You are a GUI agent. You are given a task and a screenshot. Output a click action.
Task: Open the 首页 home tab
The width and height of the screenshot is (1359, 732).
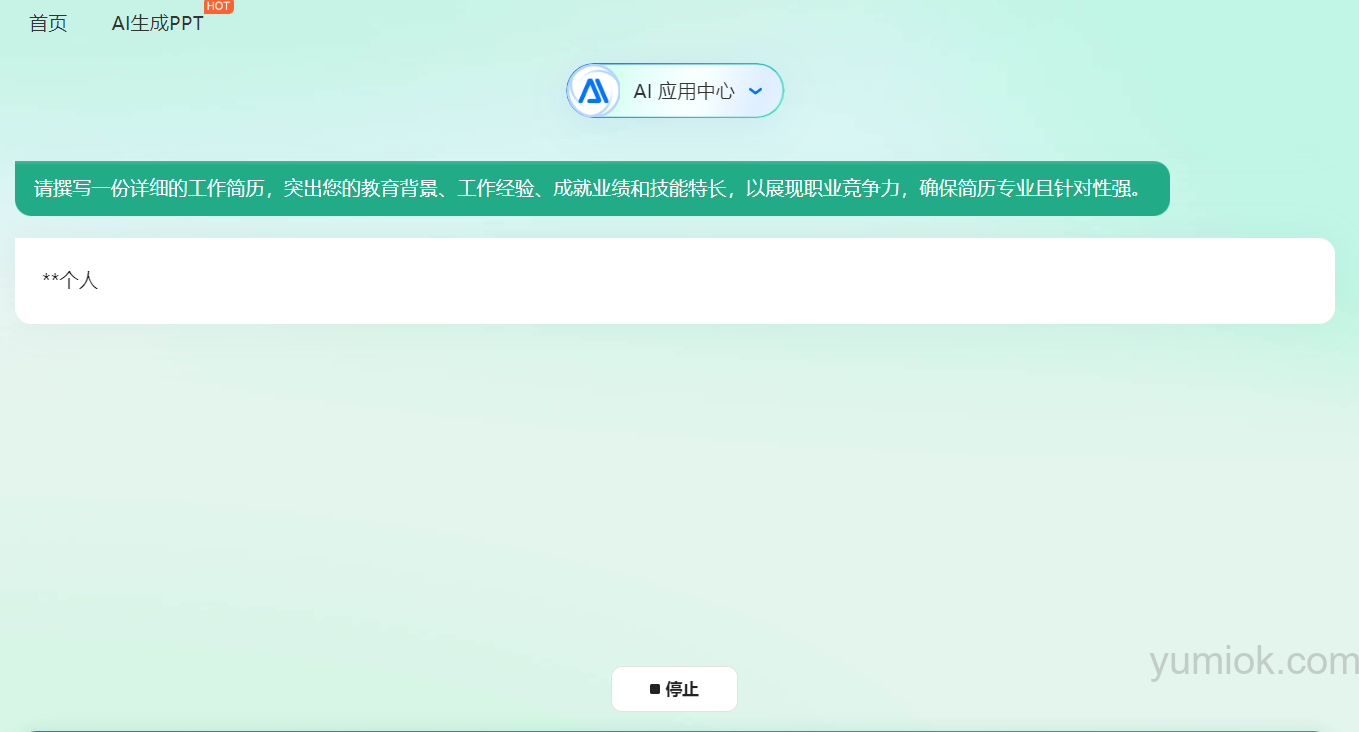pyautogui.click(x=48, y=24)
